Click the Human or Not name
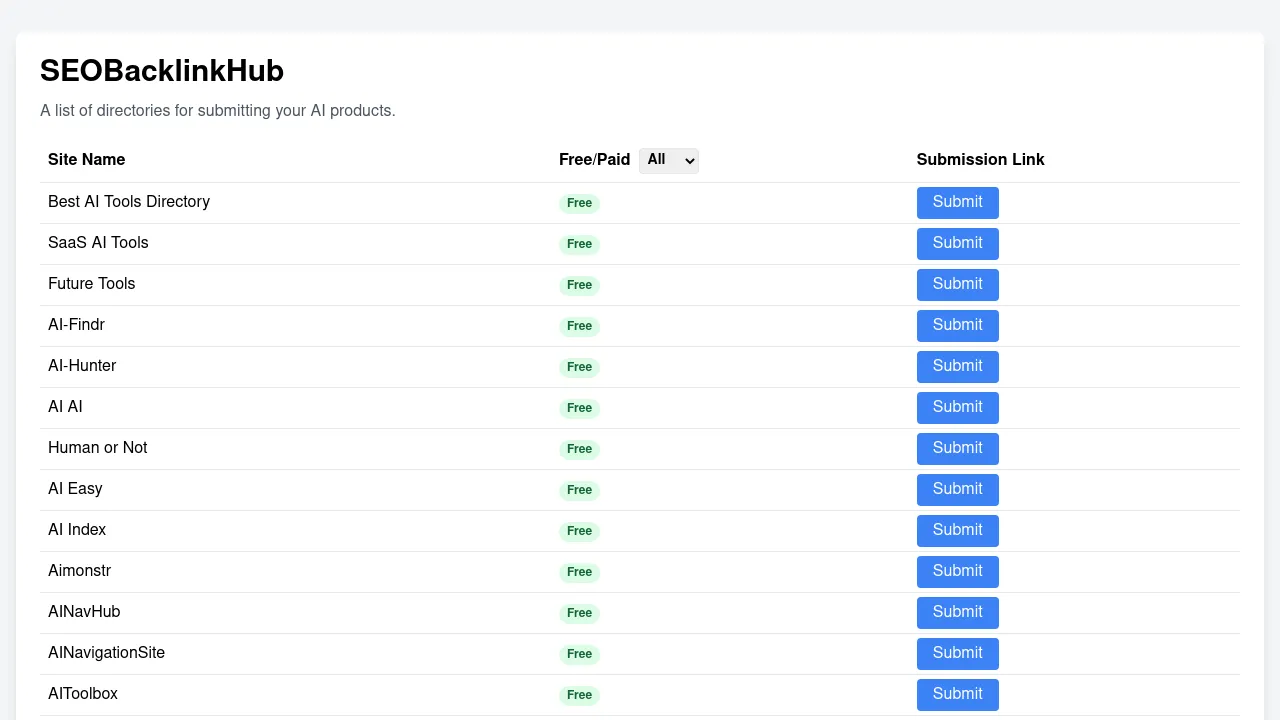Viewport: 1280px width, 720px height. [97, 448]
